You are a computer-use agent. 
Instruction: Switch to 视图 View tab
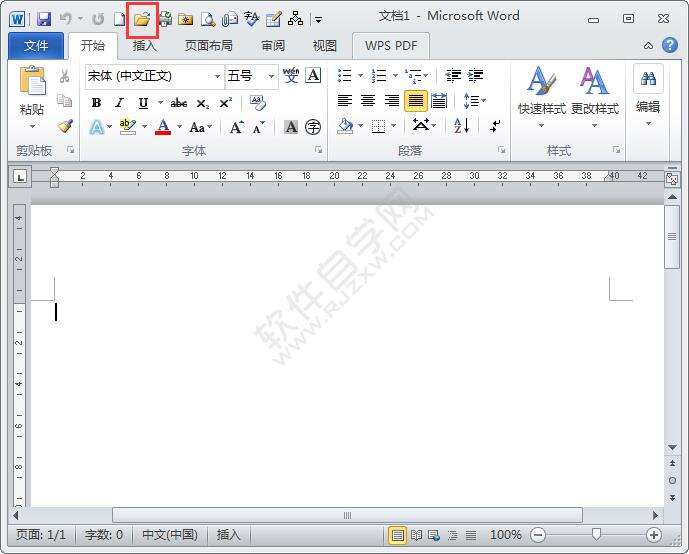click(x=325, y=46)
